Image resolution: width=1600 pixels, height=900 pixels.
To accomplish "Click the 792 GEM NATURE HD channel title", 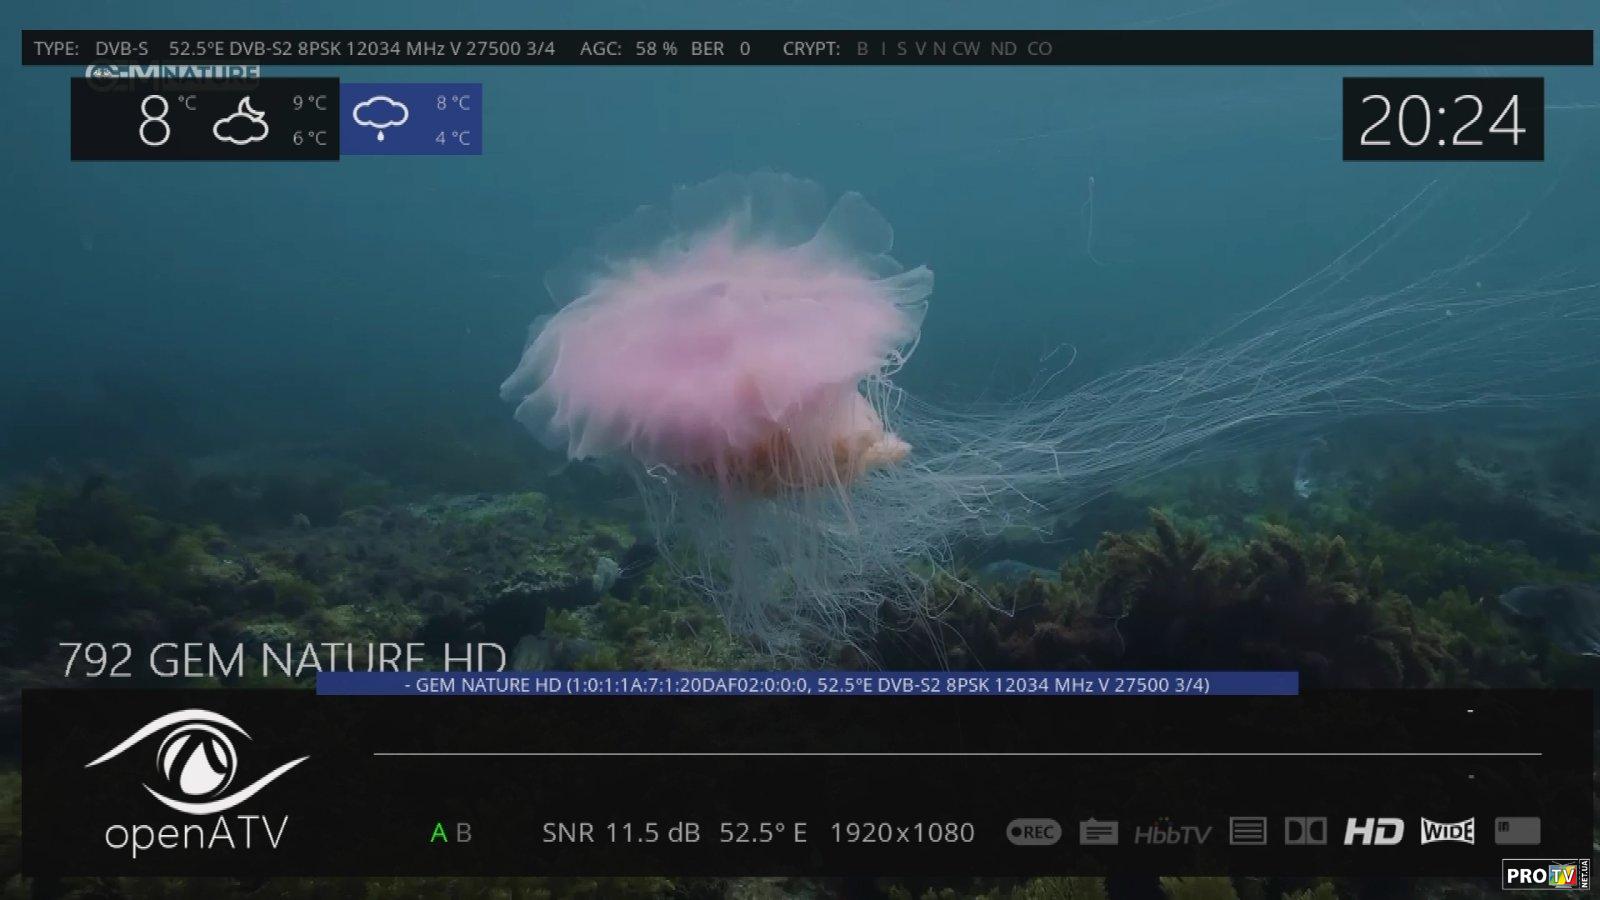I will click(x=283, y=660).
